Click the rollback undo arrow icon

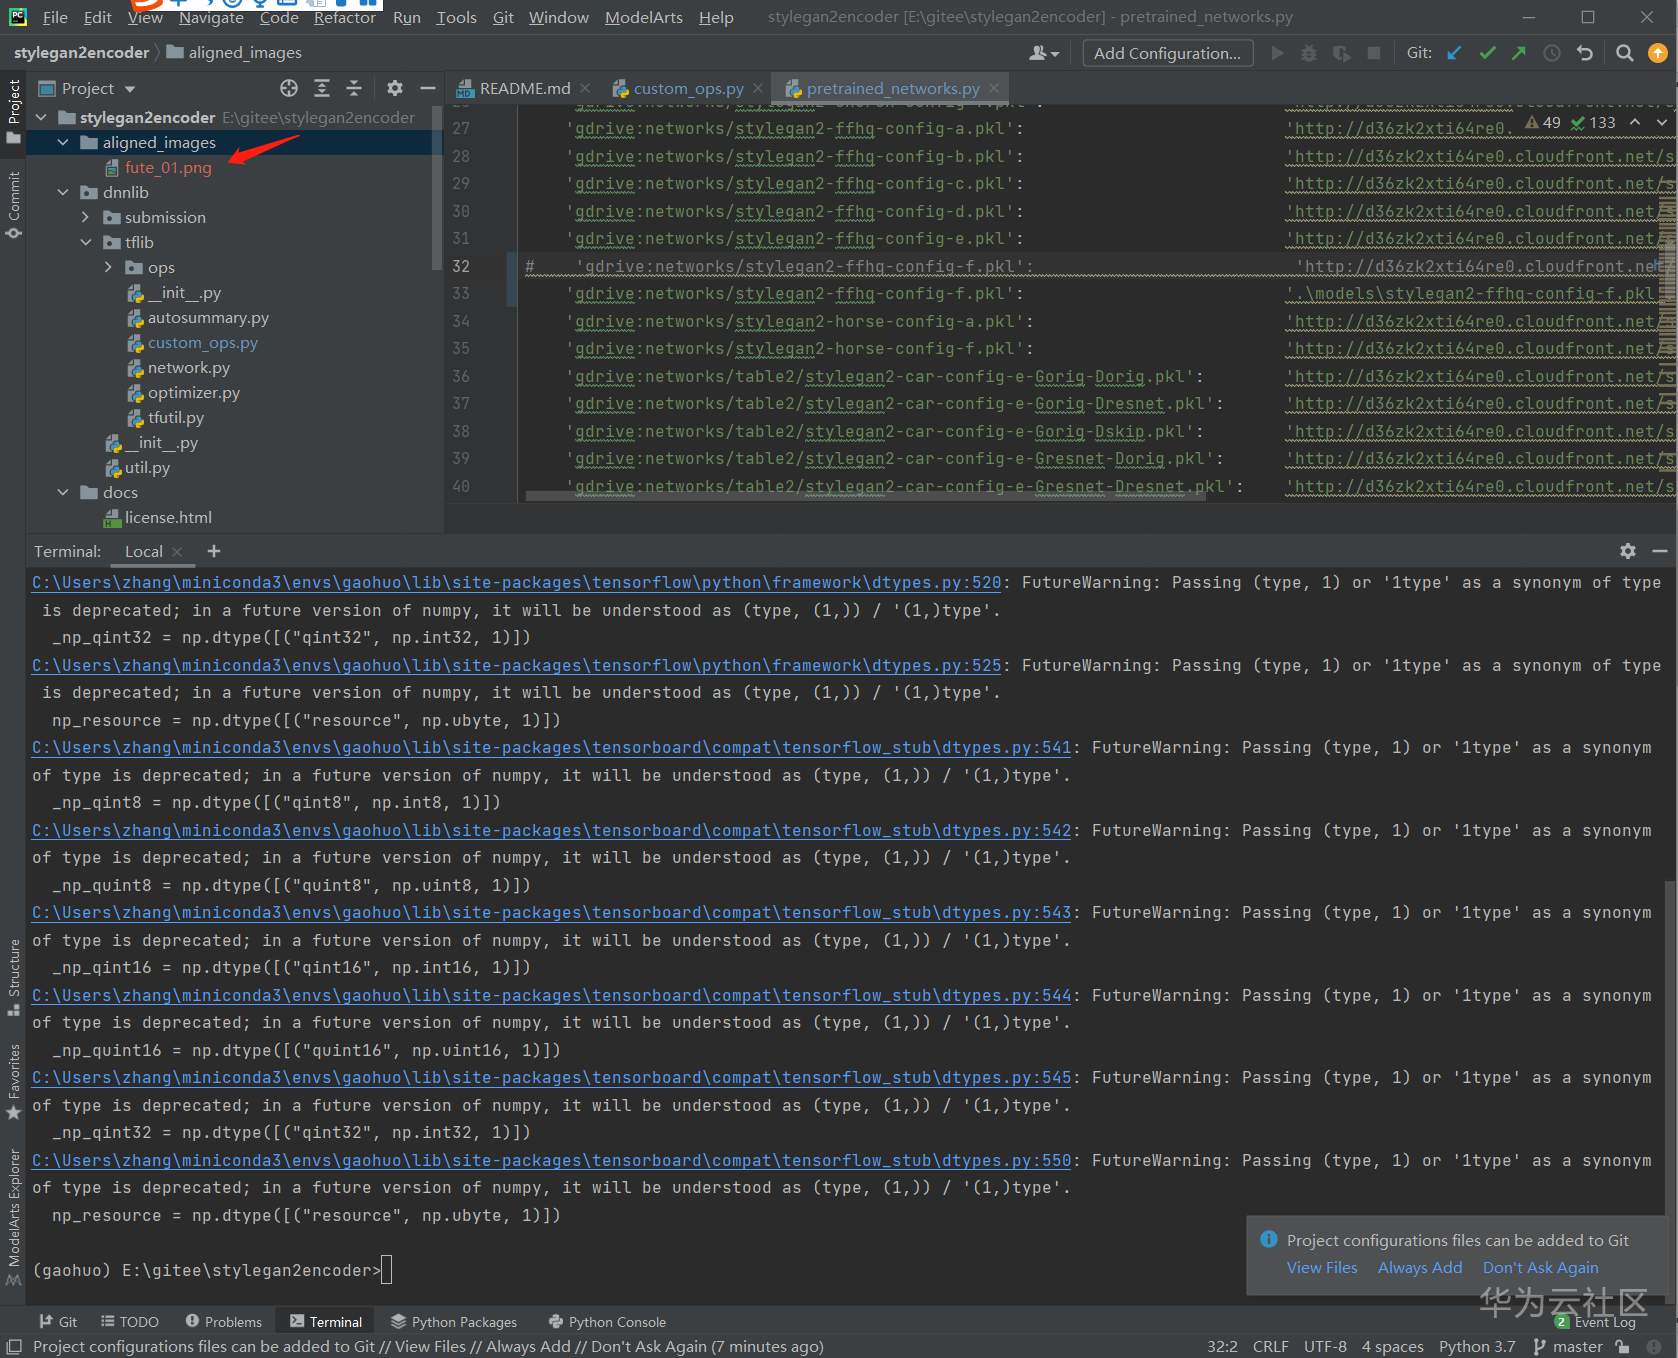(x=1585, y=53)
